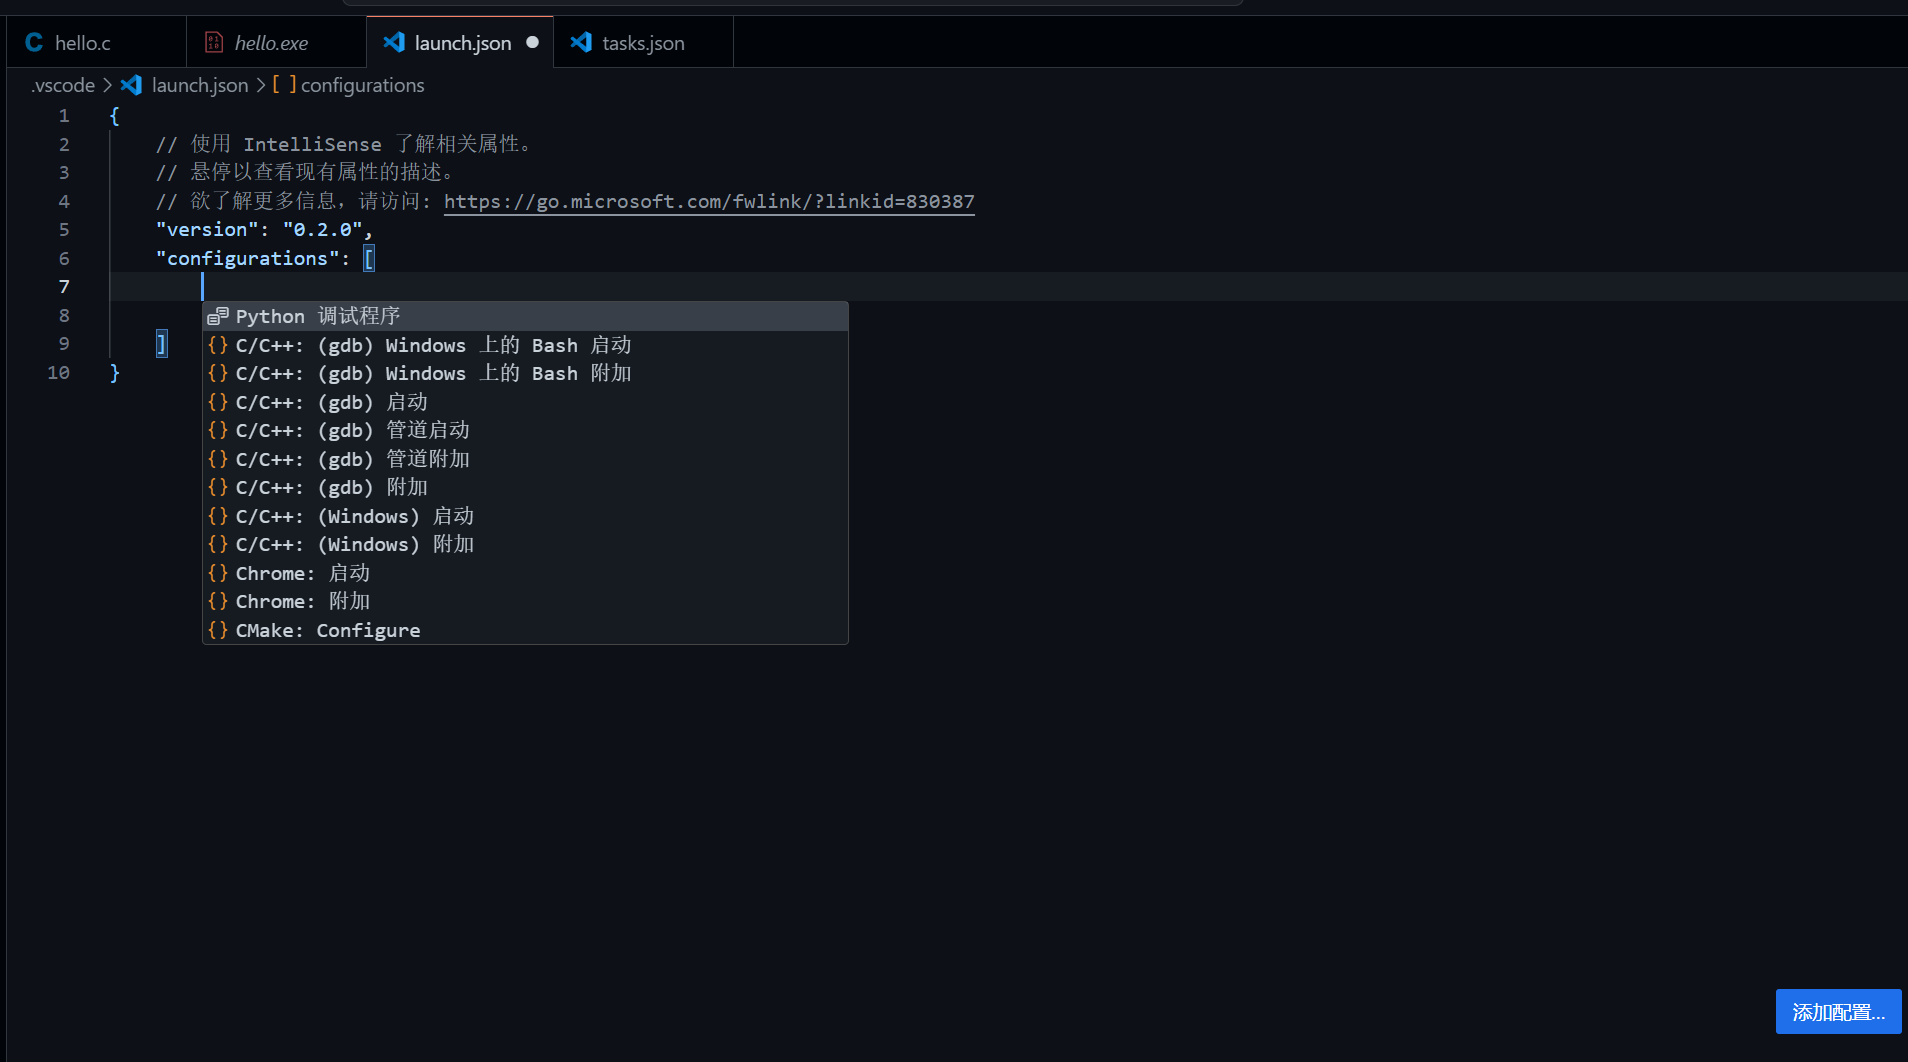Click the braces icon beside CMake: Configure
Screen dimensions: 1908x1062
(x=218, y=630)
